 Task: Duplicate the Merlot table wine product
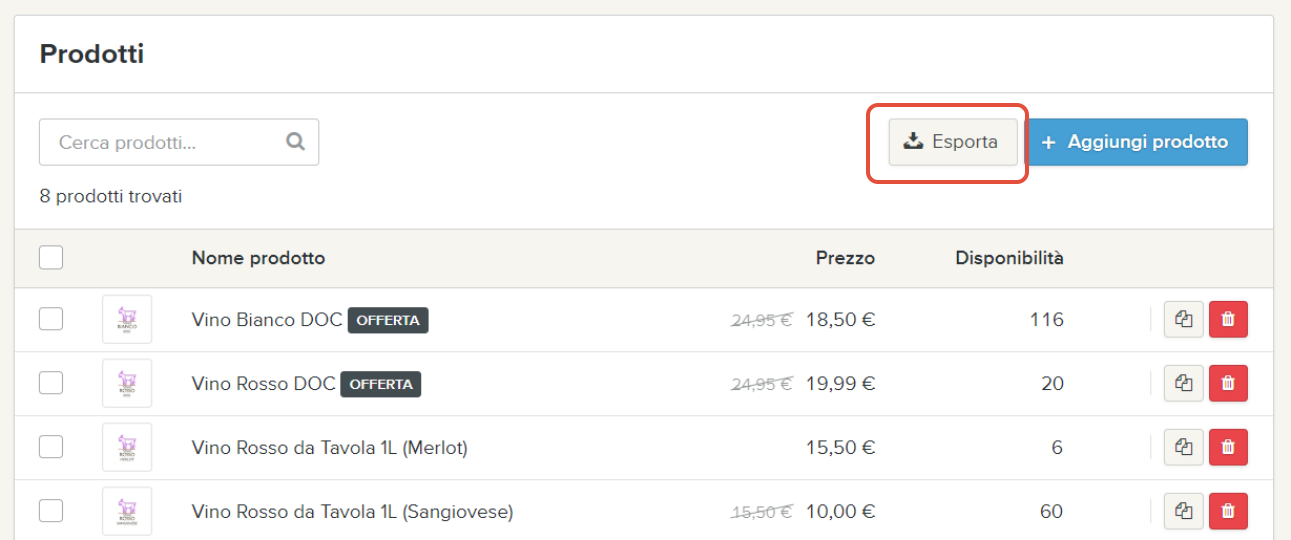click(x=1184, y=447)
